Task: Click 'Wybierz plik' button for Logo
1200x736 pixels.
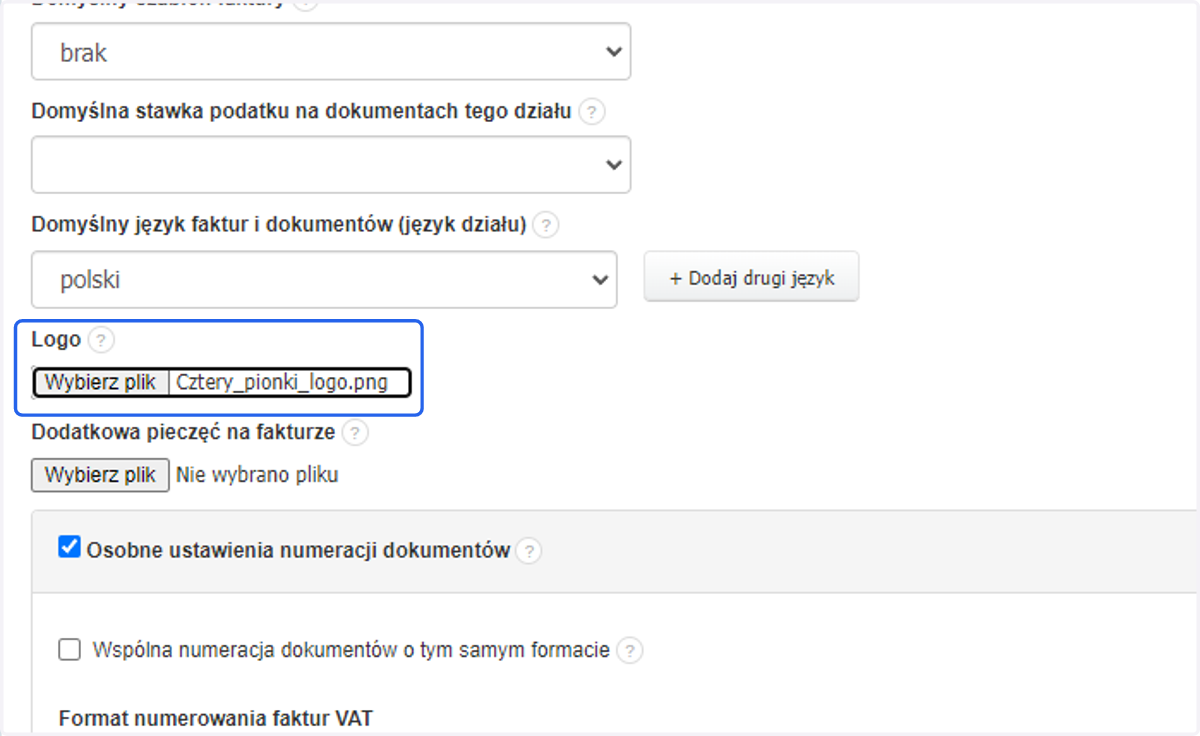Action: click(x=101, y=382)
